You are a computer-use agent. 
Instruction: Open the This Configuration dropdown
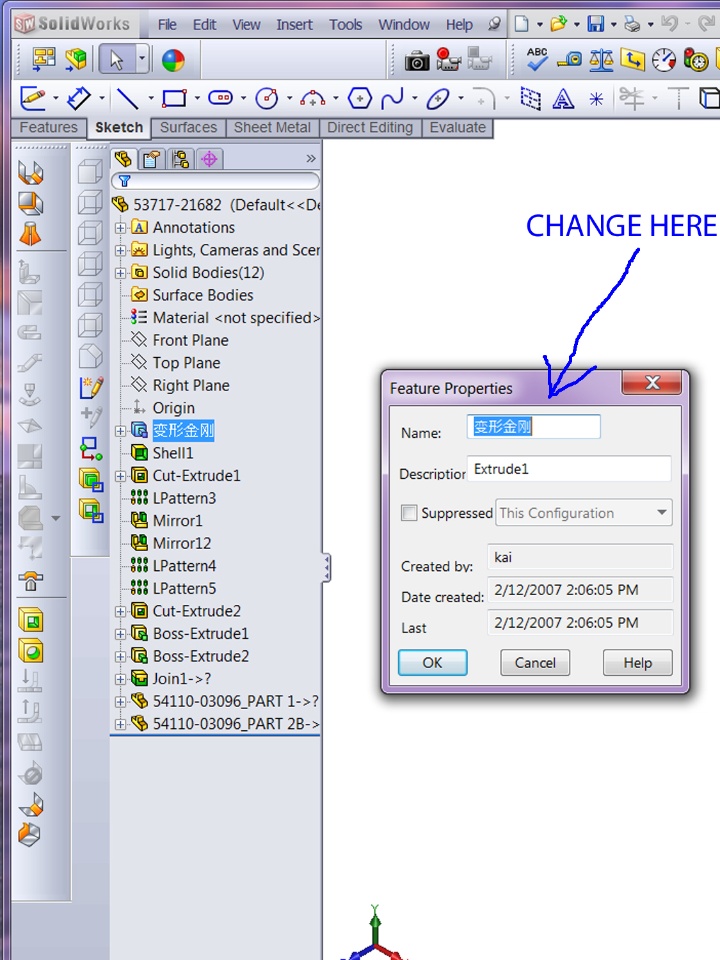583,513
